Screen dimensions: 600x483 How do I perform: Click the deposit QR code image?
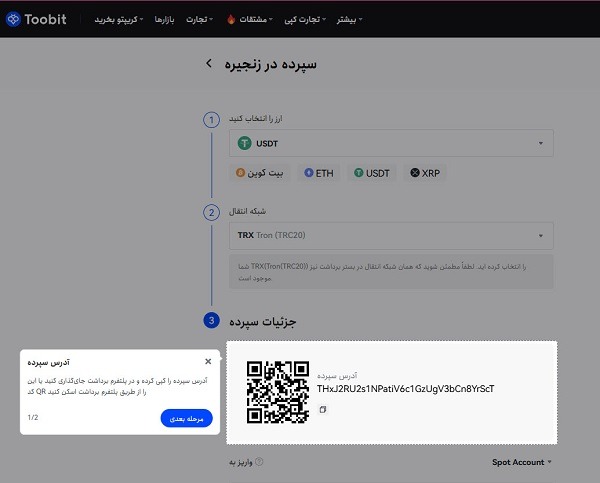point(278,392)
